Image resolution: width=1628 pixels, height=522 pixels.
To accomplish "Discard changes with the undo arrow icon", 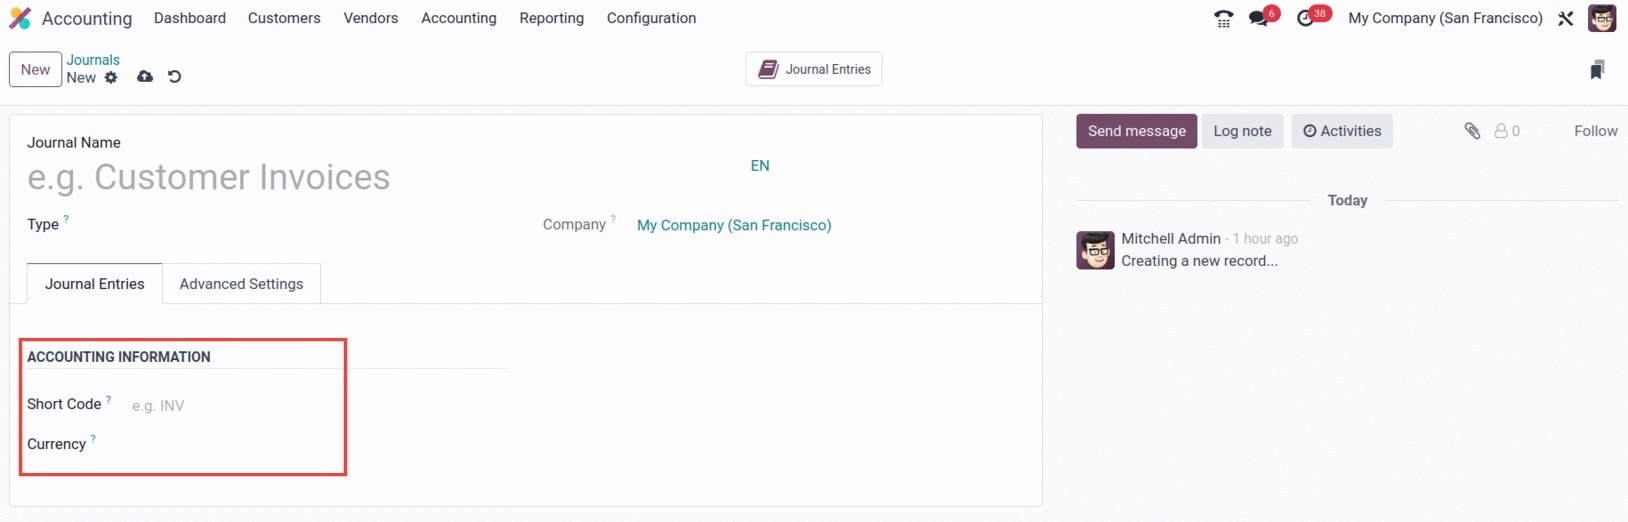I will pyautogui.click(x=175, y=77).
